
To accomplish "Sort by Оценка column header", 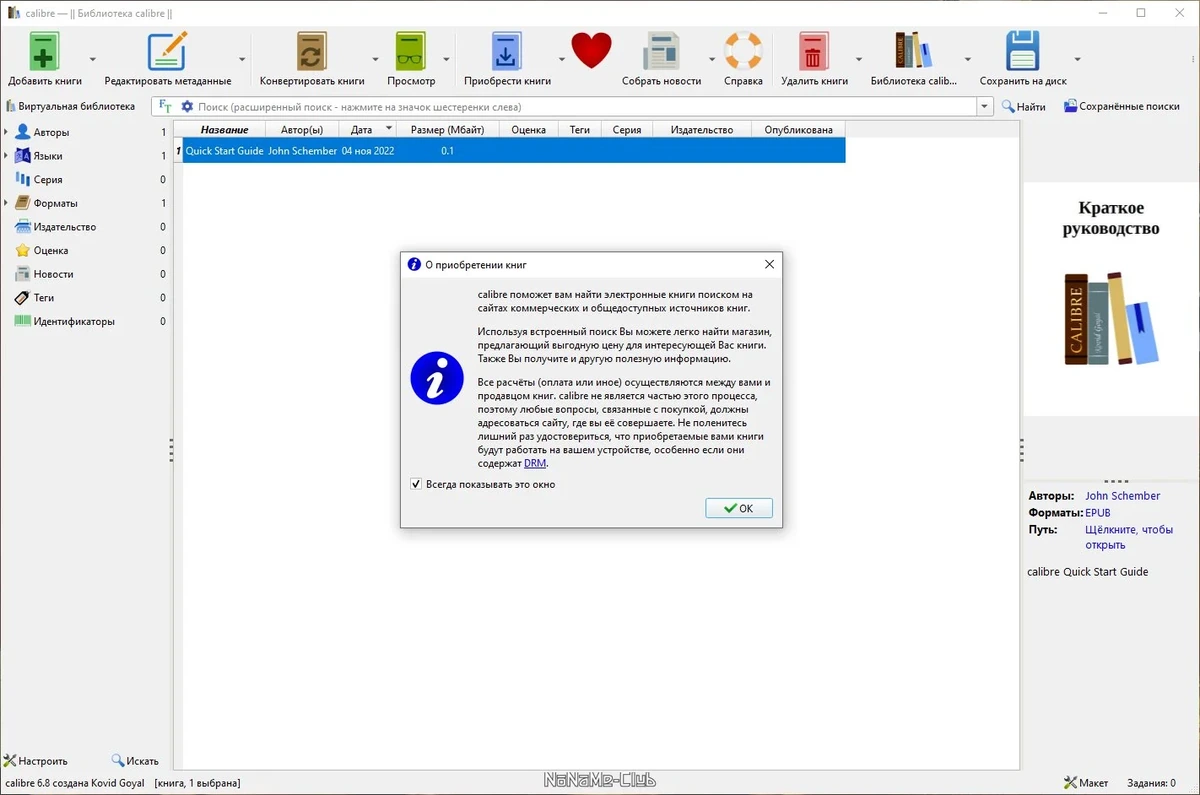I will (528, 129).
